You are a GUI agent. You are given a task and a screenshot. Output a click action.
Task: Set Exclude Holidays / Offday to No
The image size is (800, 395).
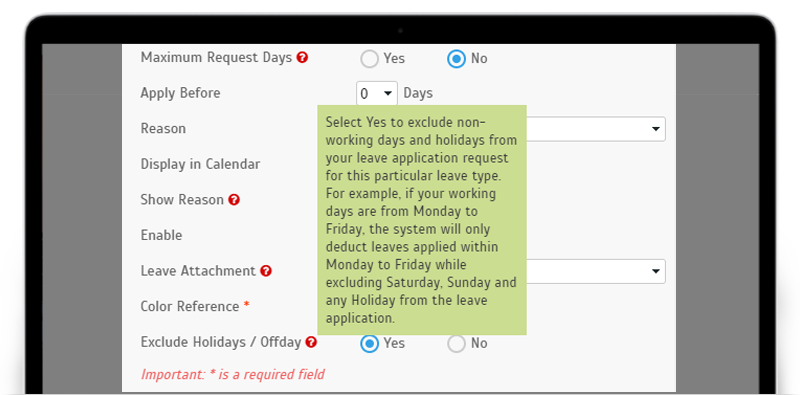[x=456, y=343]
